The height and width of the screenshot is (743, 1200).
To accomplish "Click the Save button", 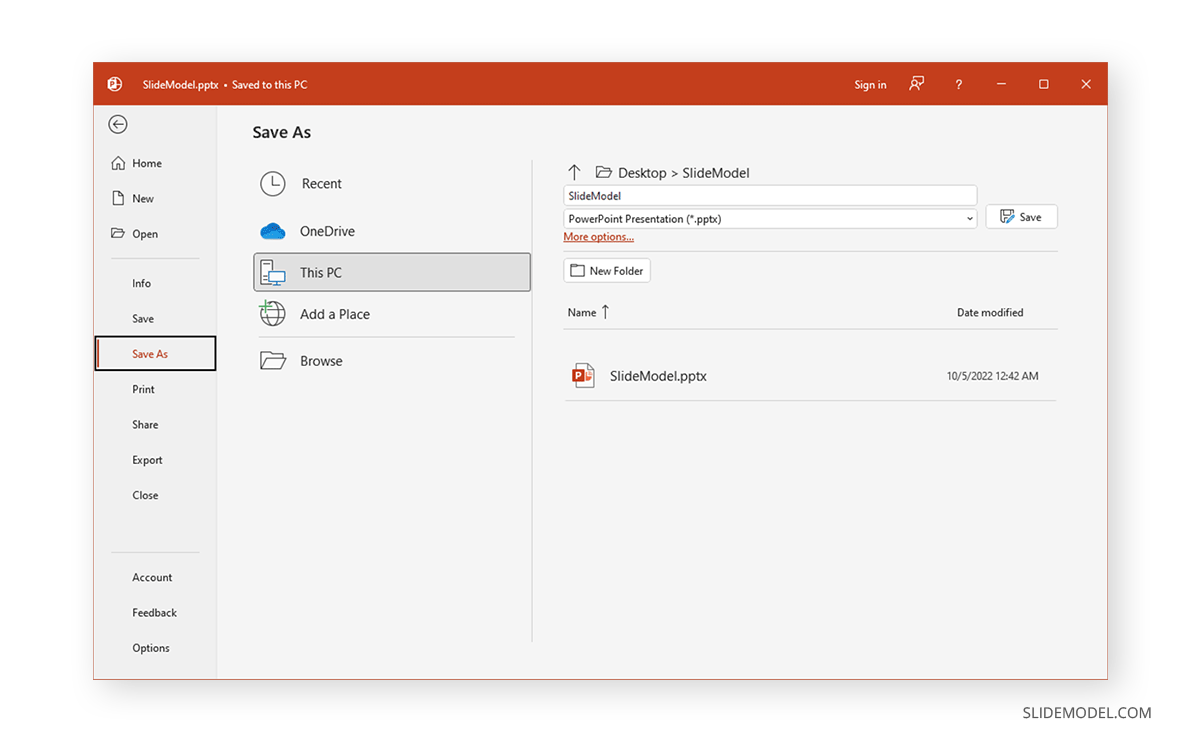I will (1021, 216).
